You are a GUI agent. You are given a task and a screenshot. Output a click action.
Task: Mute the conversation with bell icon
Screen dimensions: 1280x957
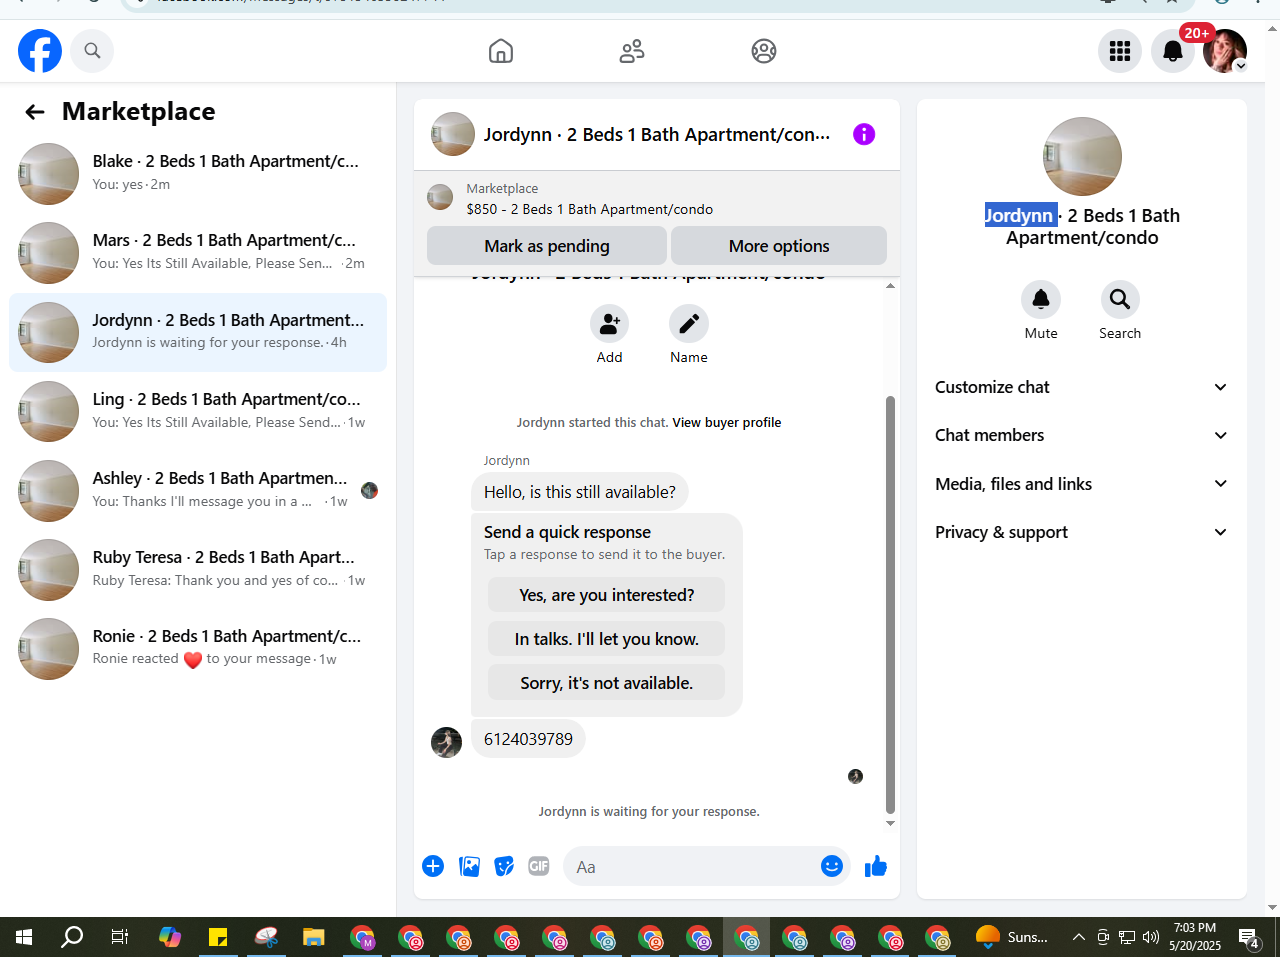point(1041,299)
